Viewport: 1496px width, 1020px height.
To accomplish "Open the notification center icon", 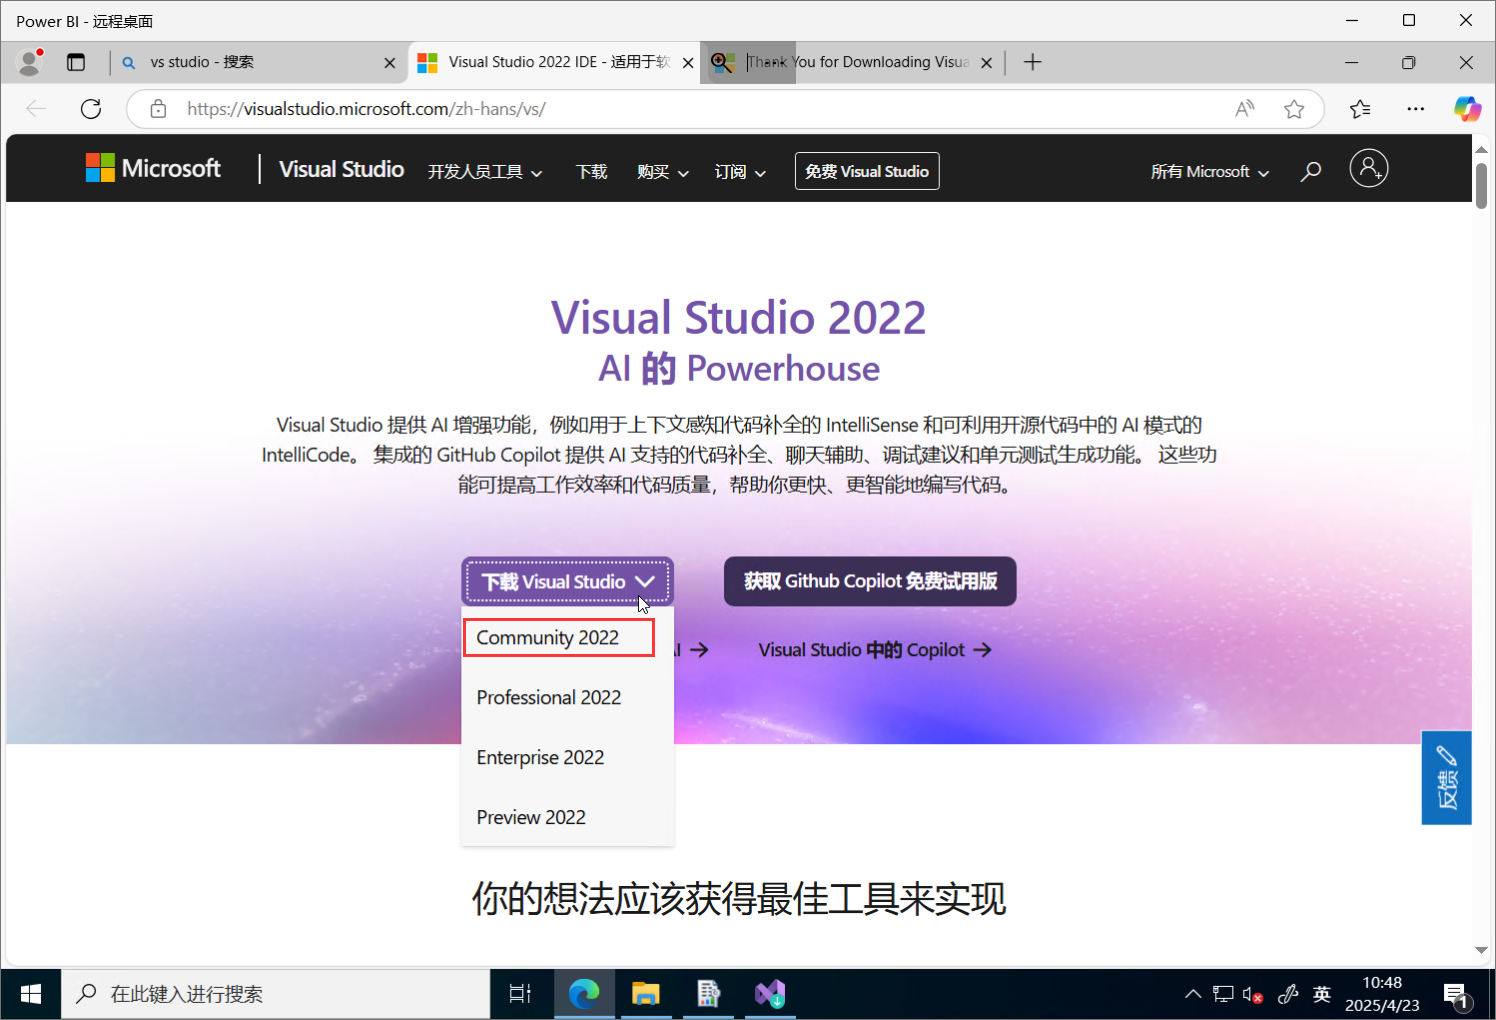I will pyautogui.click(x=1457, y=995).
